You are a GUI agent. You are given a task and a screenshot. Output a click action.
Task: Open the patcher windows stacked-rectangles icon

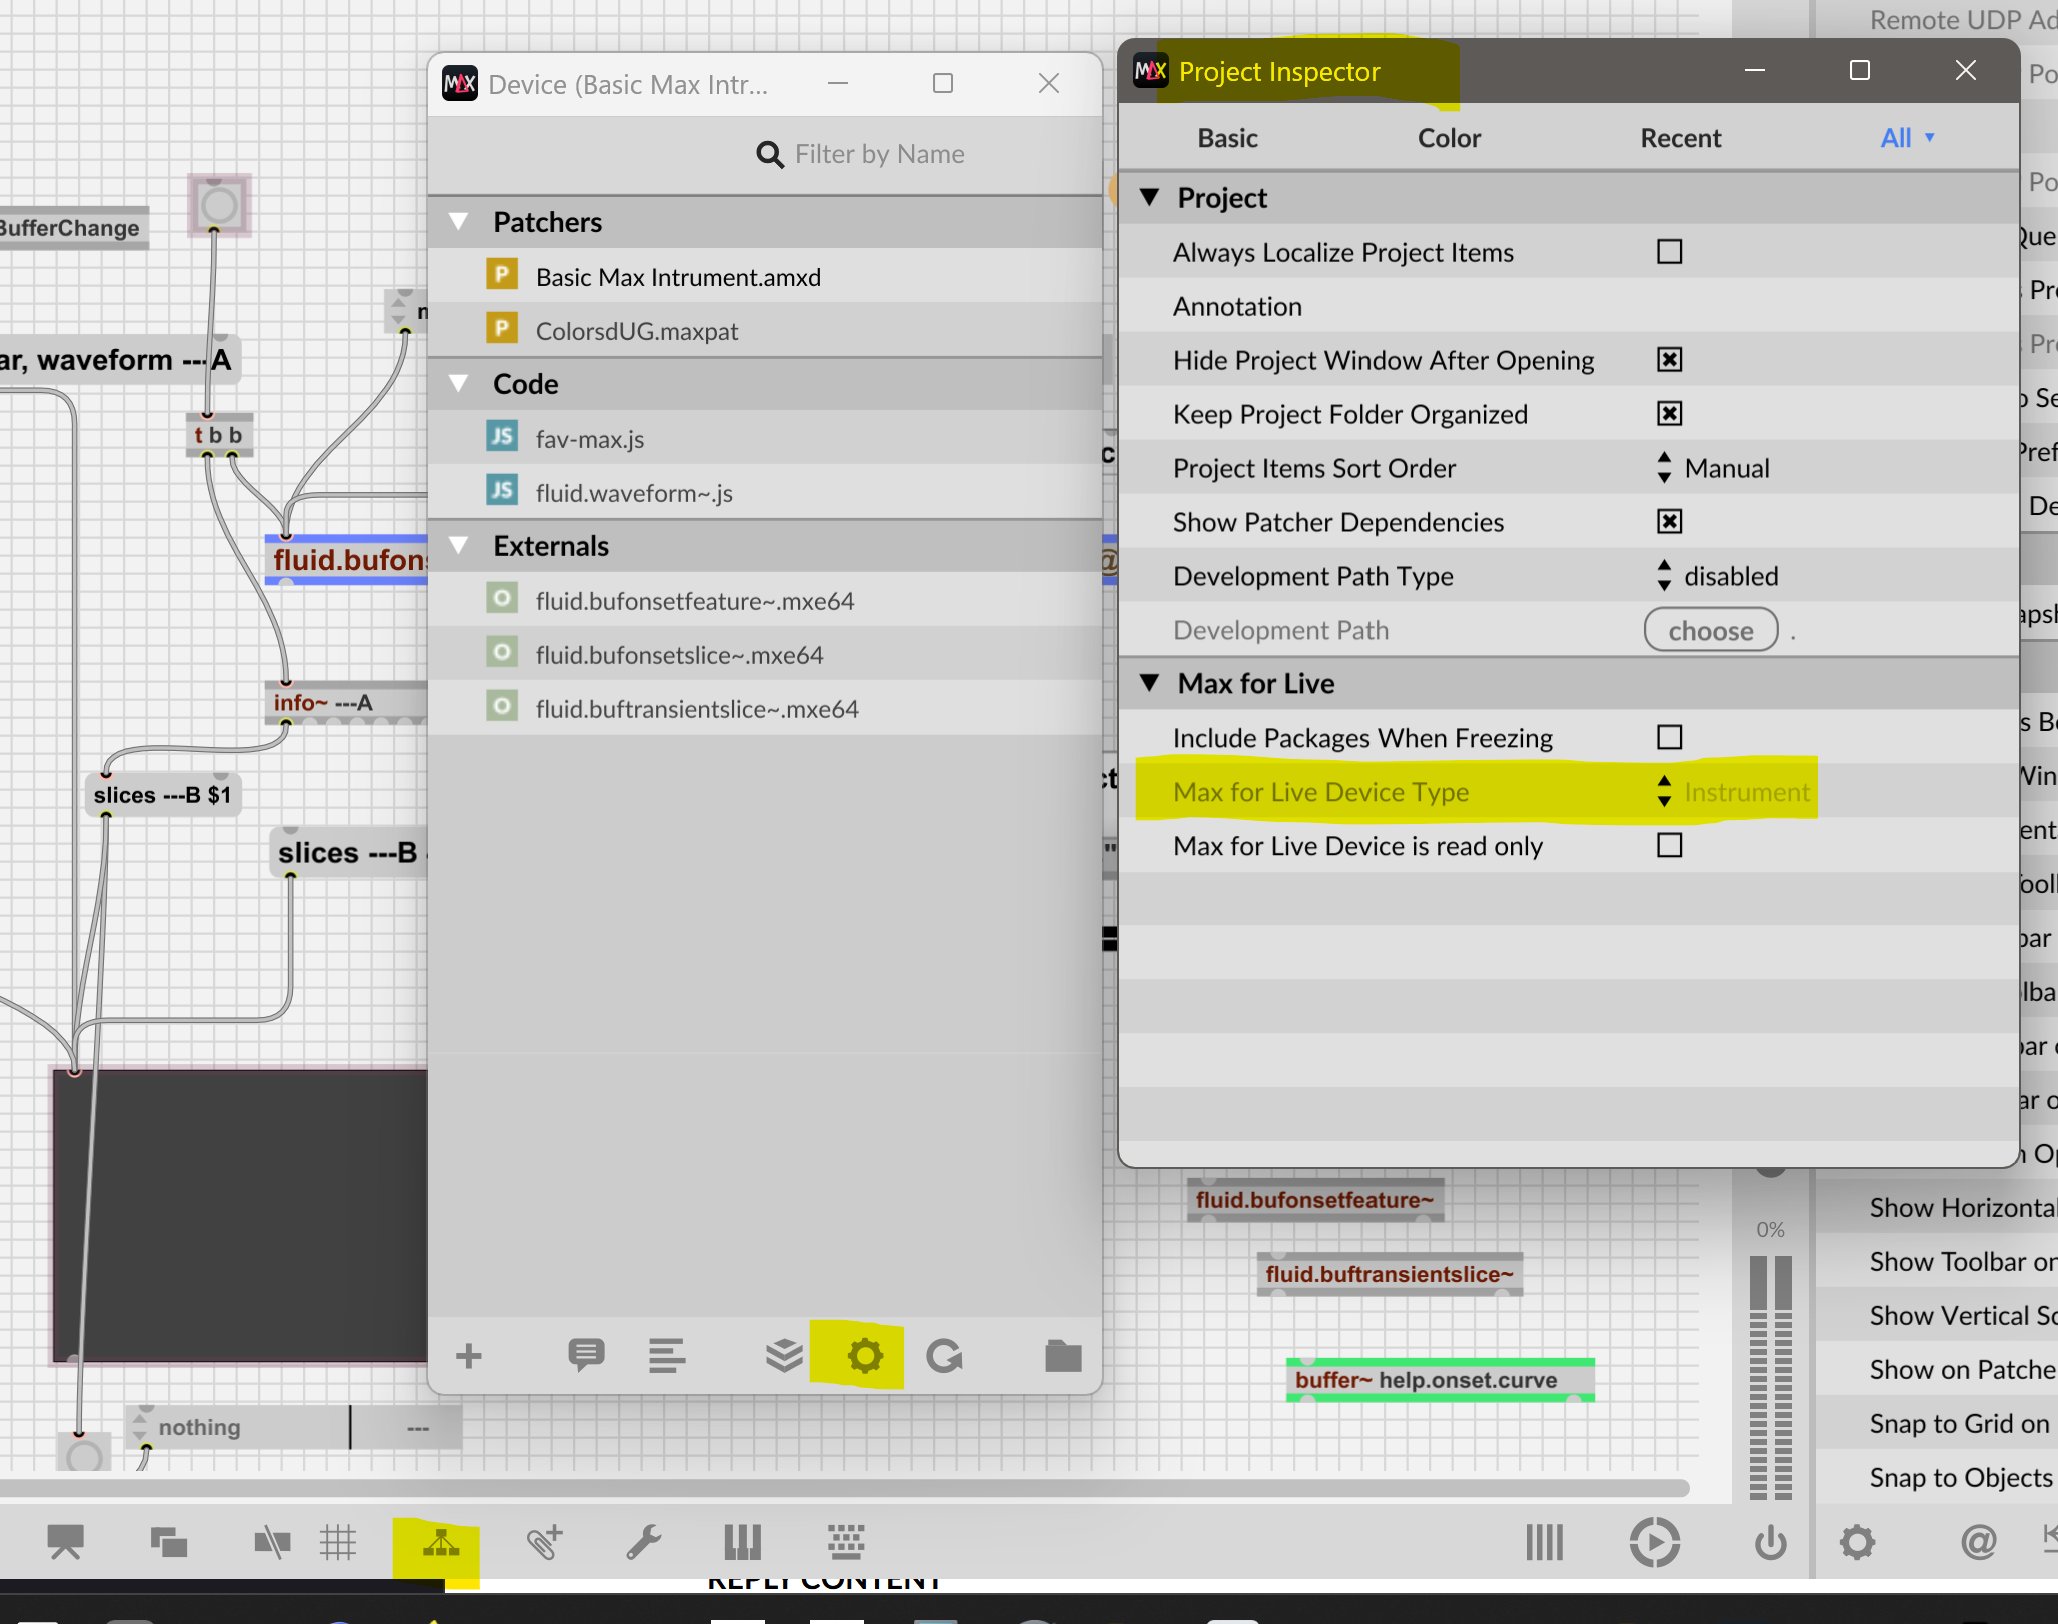click(168, 1542)
